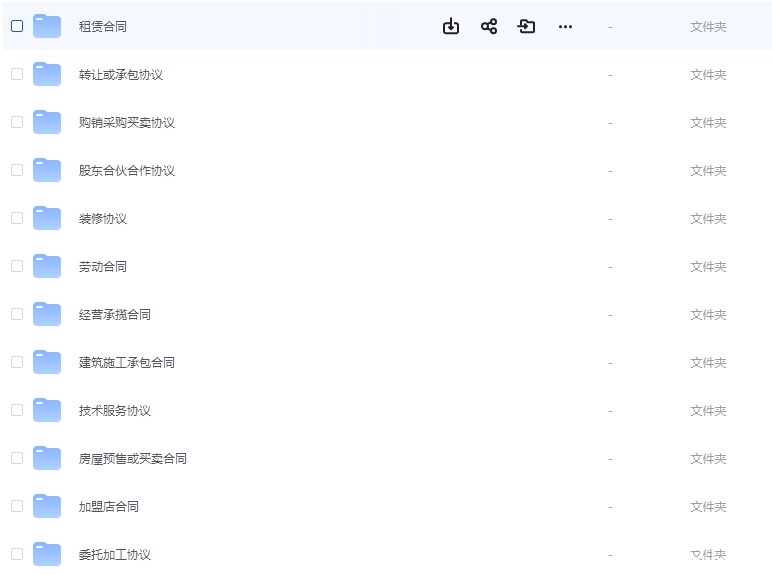
Task: Select checkbox for 加盟店合同 row
Action: point(17,506)
